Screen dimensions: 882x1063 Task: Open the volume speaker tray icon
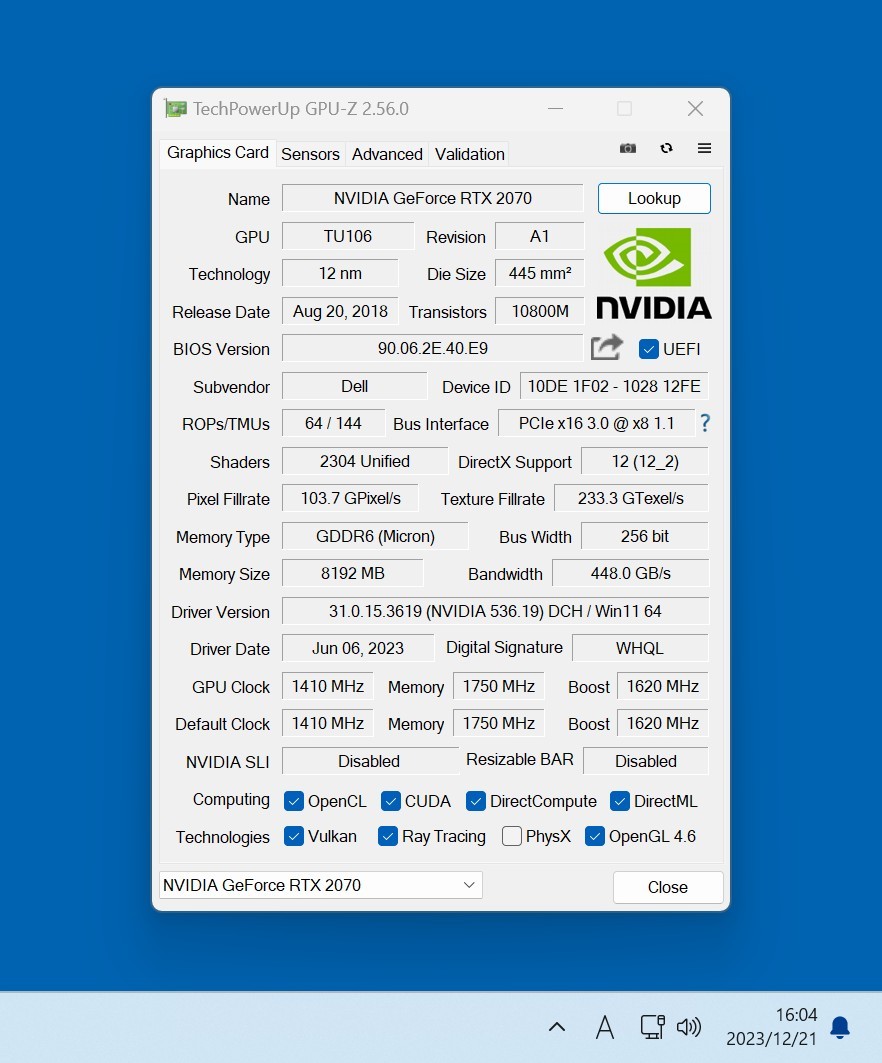(x=689, y=1027)
